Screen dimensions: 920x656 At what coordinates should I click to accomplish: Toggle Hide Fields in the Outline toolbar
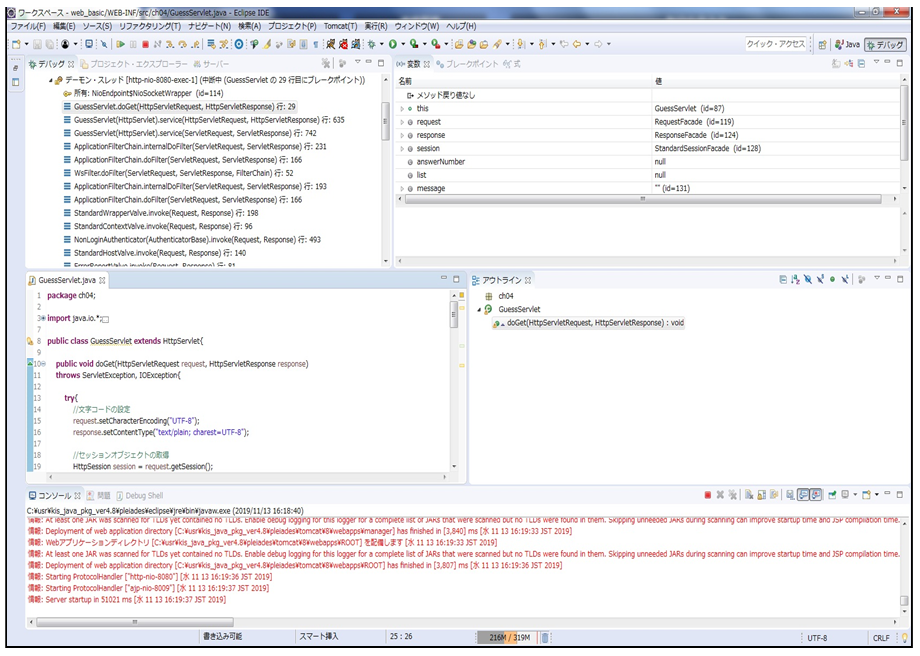808,281
